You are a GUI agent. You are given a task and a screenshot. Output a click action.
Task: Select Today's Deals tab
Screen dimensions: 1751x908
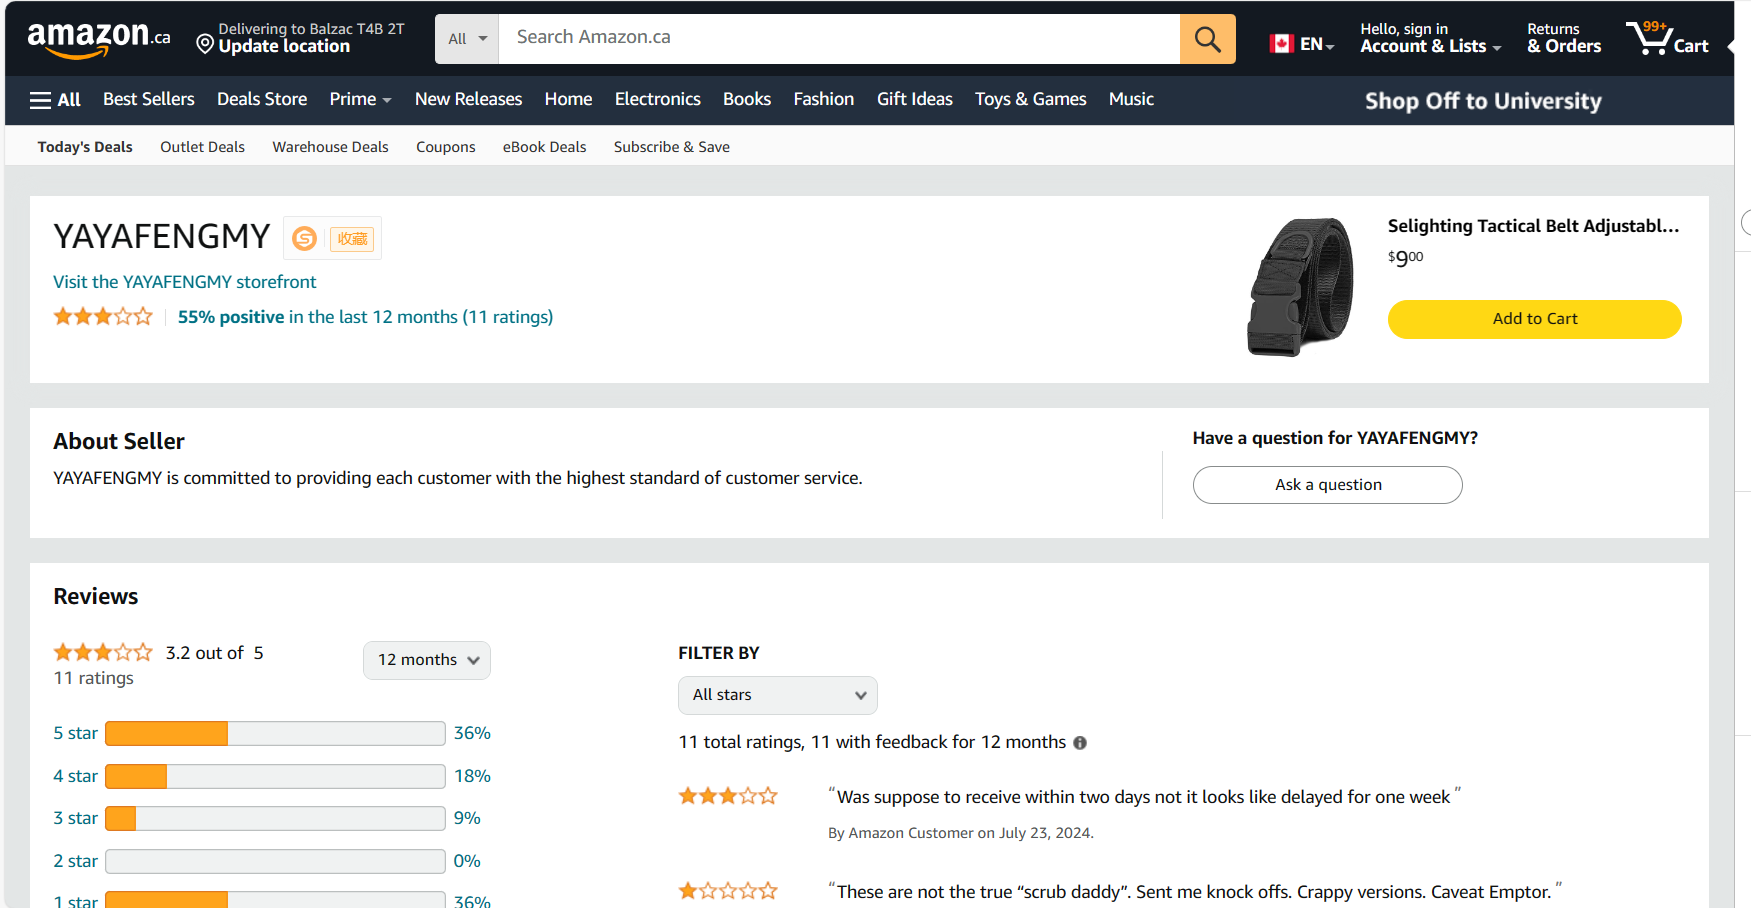(85, 147)
